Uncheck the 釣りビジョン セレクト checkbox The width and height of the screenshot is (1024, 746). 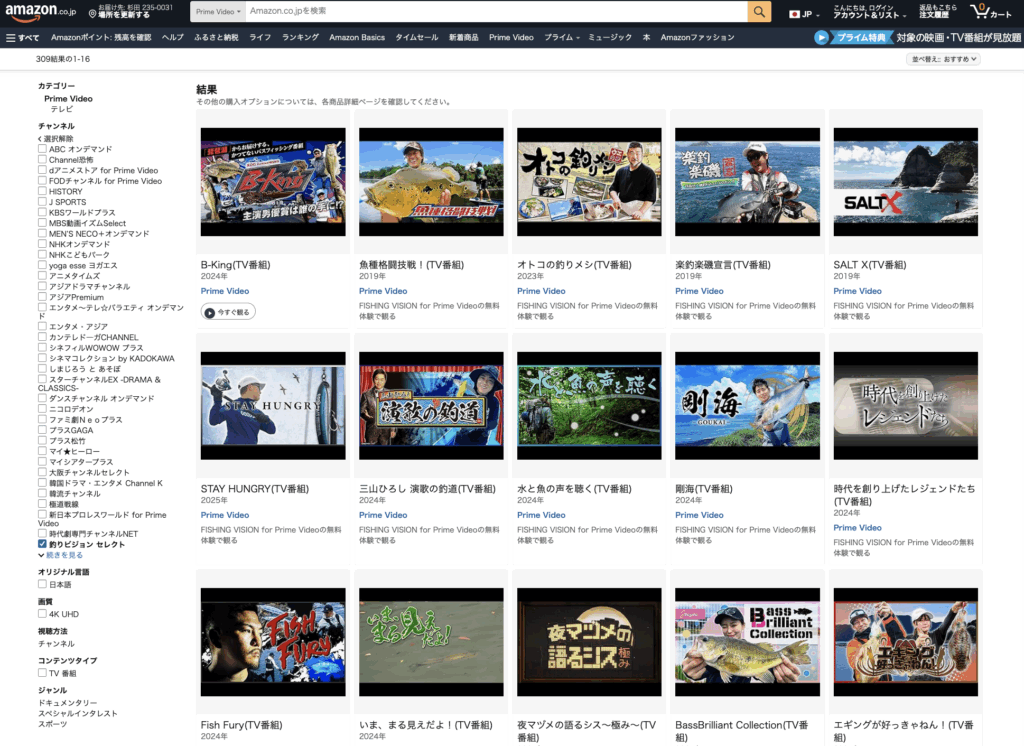point(42,544)
